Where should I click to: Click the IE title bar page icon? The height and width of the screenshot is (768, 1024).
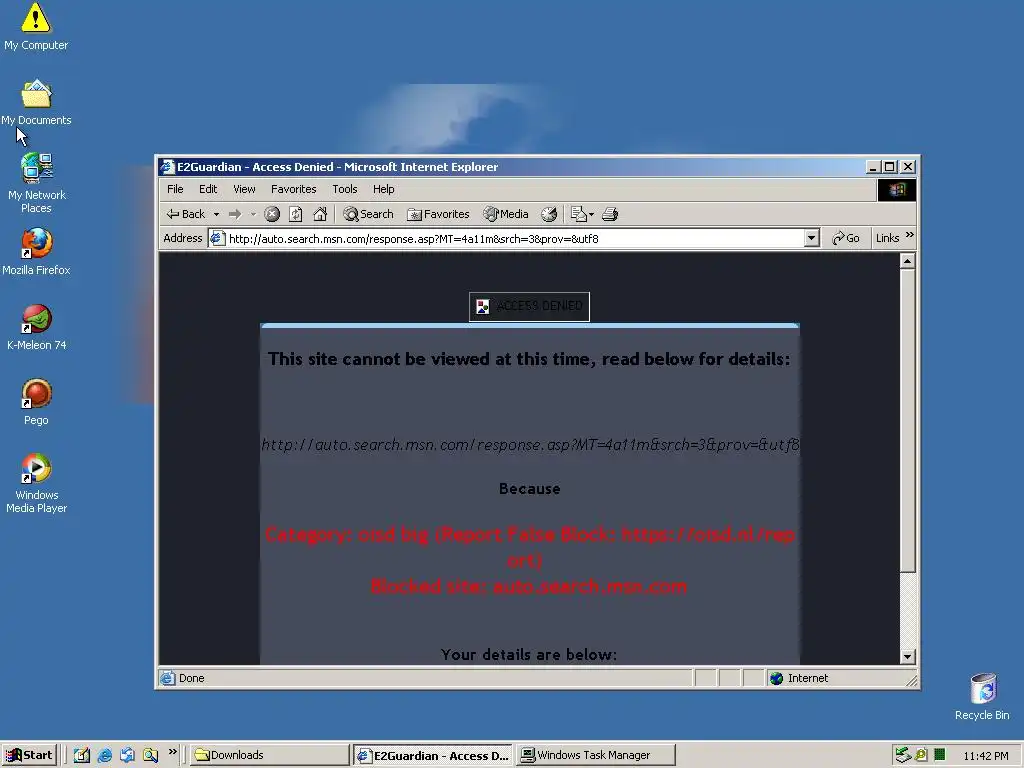pyautogui.click(x=167, y=167)
